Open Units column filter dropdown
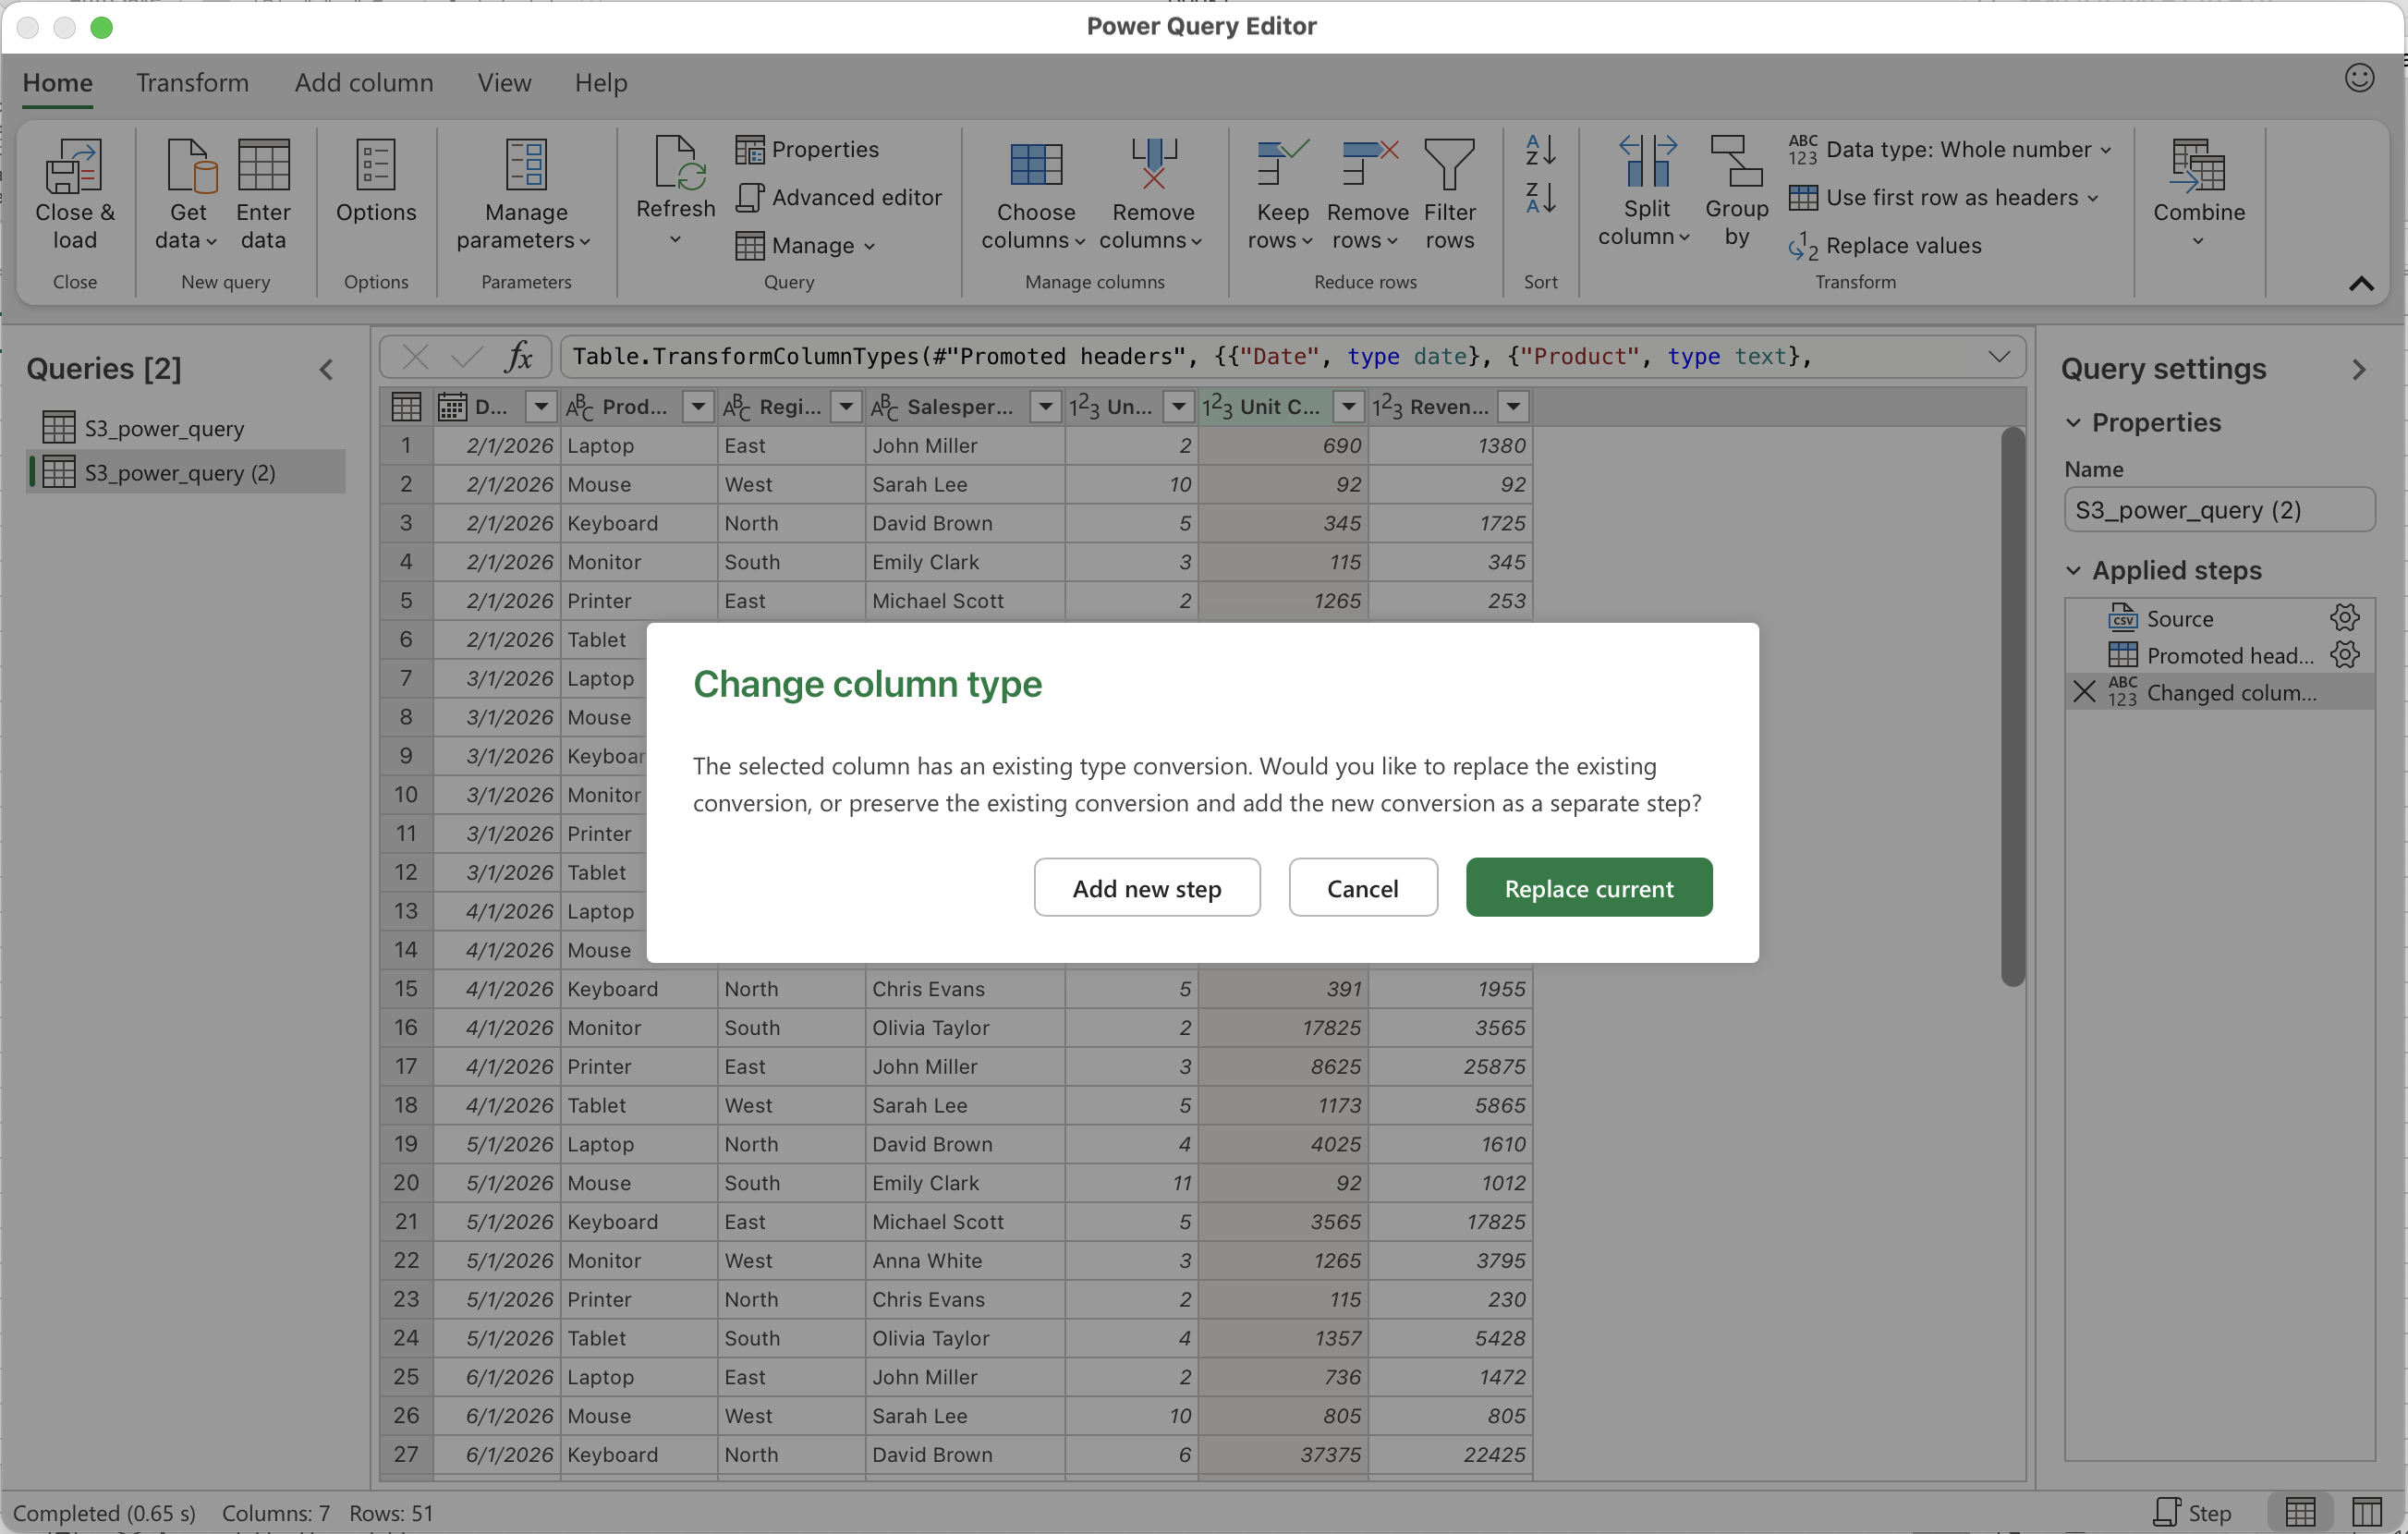 pyautogui.click(x=1179, y=407)
